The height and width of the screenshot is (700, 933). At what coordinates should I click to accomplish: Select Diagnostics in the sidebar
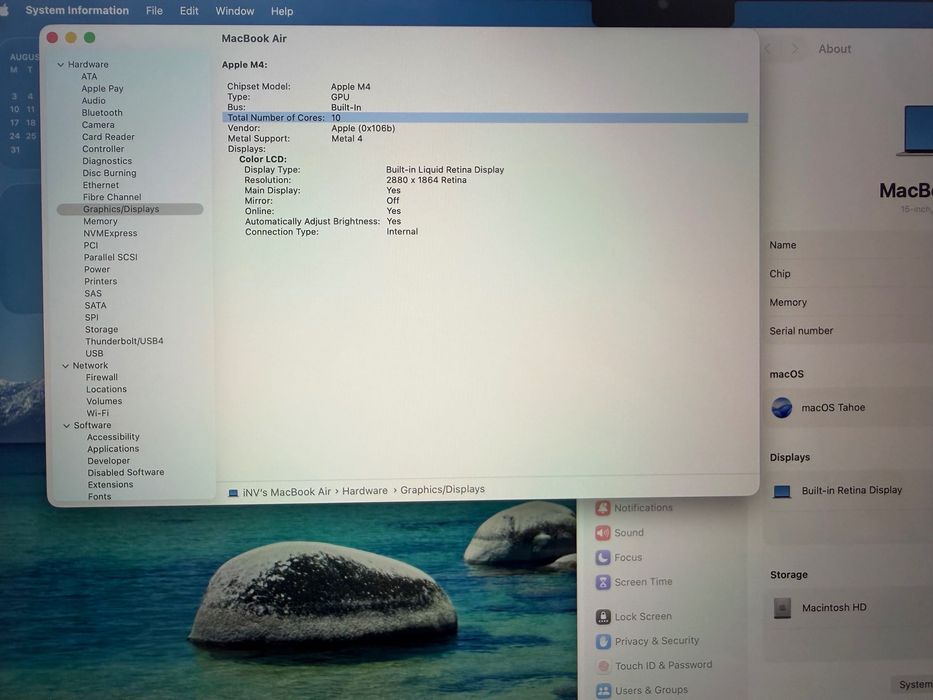coord(107,161)
